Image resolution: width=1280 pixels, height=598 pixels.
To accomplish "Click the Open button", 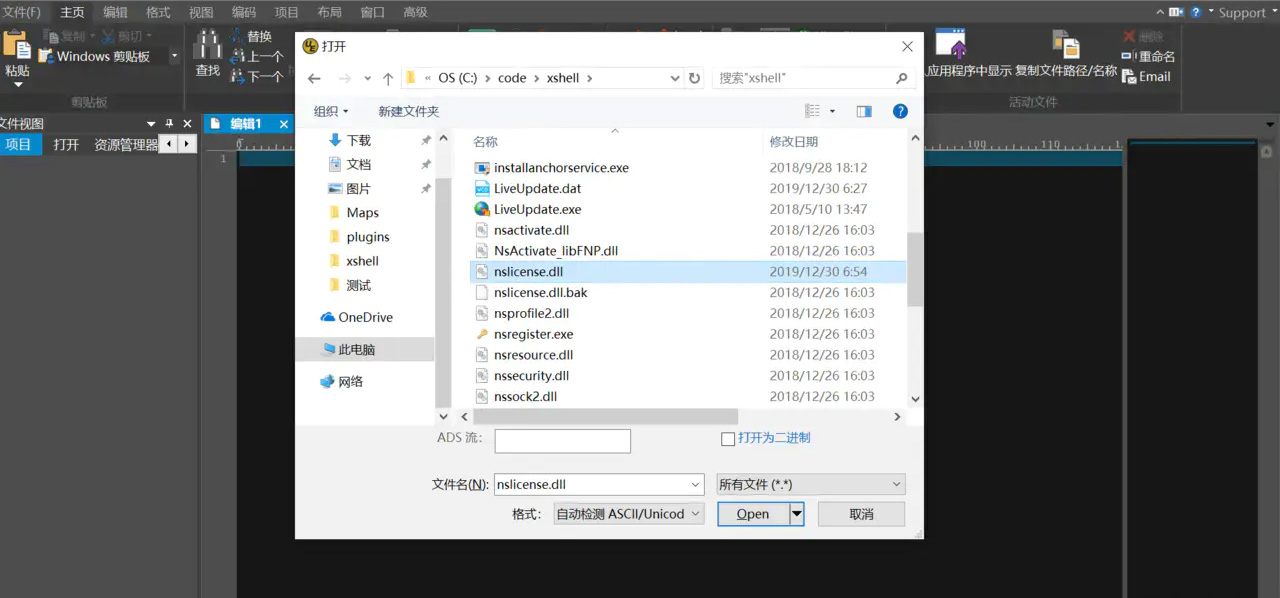I will [753, 514].
